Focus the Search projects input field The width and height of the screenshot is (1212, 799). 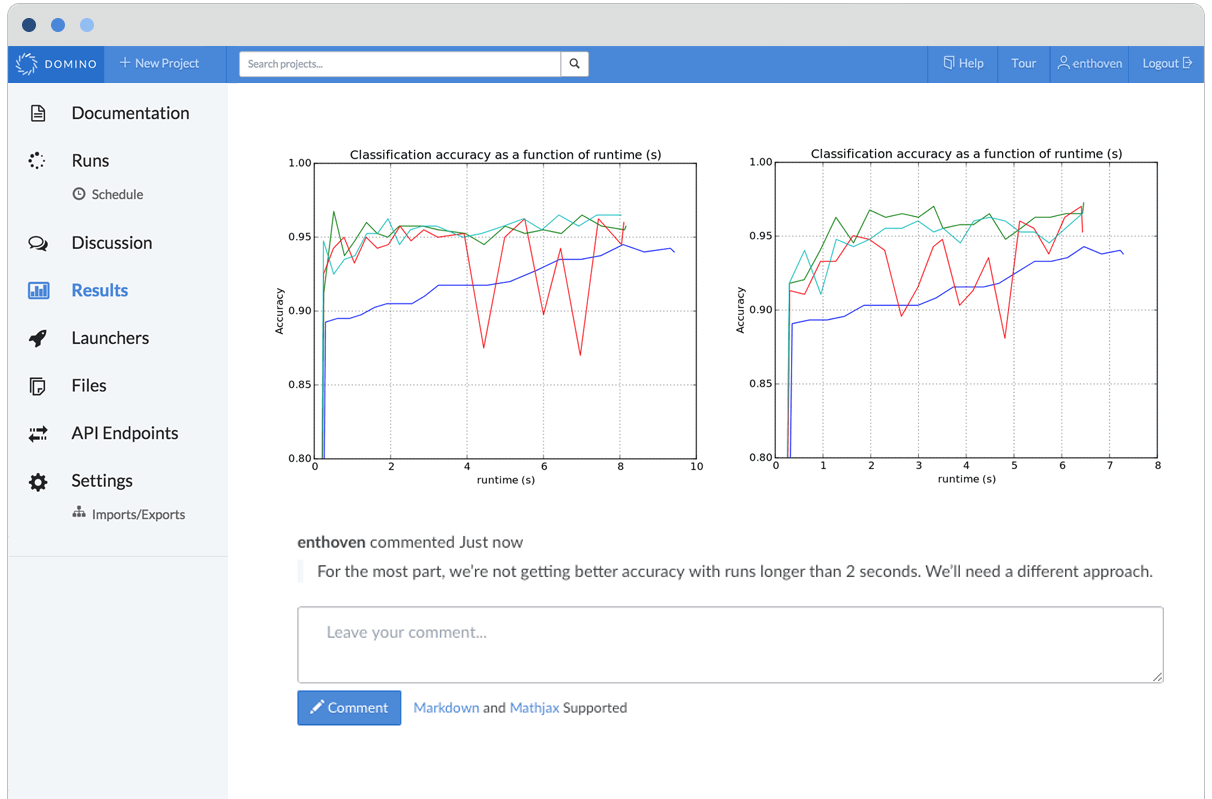click(x=400, y=64)
